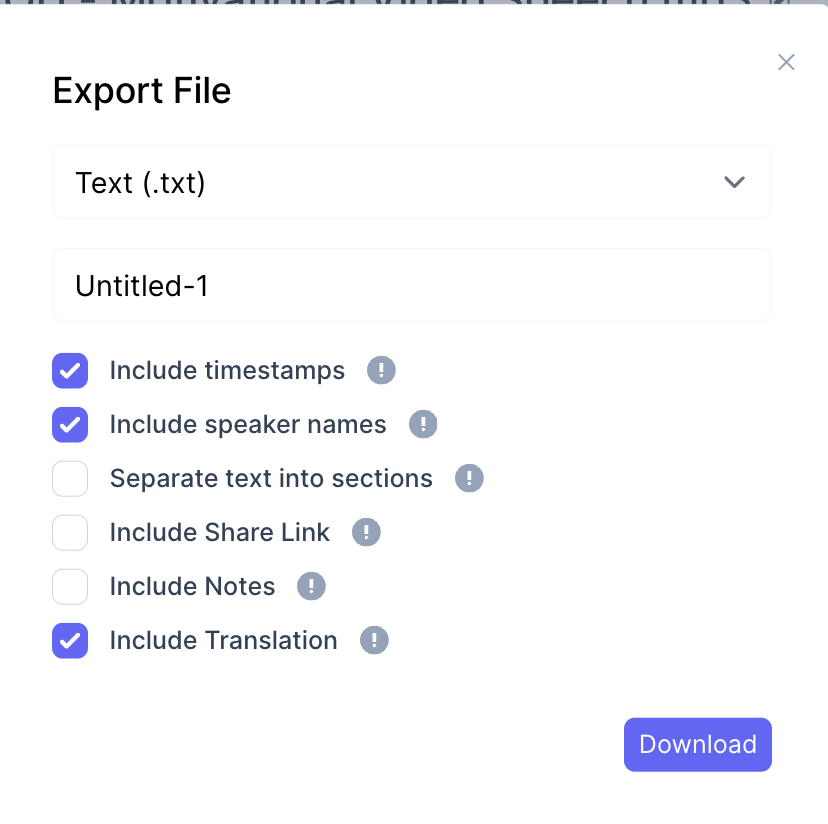Enable Separate text into sections

pyautogui.click(x=70, y=479)
